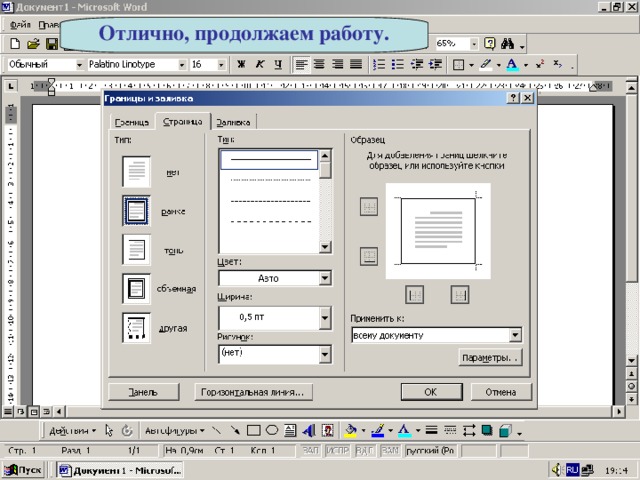Click the Open folder icon

(x=33, y=44)
